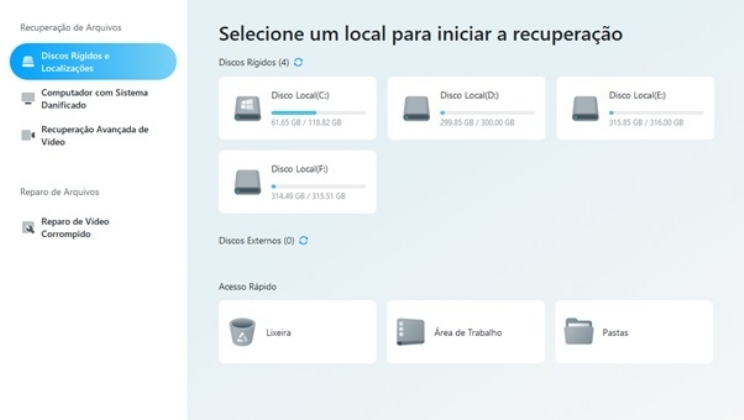
Task: Click the usage bar of Disco Local(C:)
Action: click(x=318, y=113)
